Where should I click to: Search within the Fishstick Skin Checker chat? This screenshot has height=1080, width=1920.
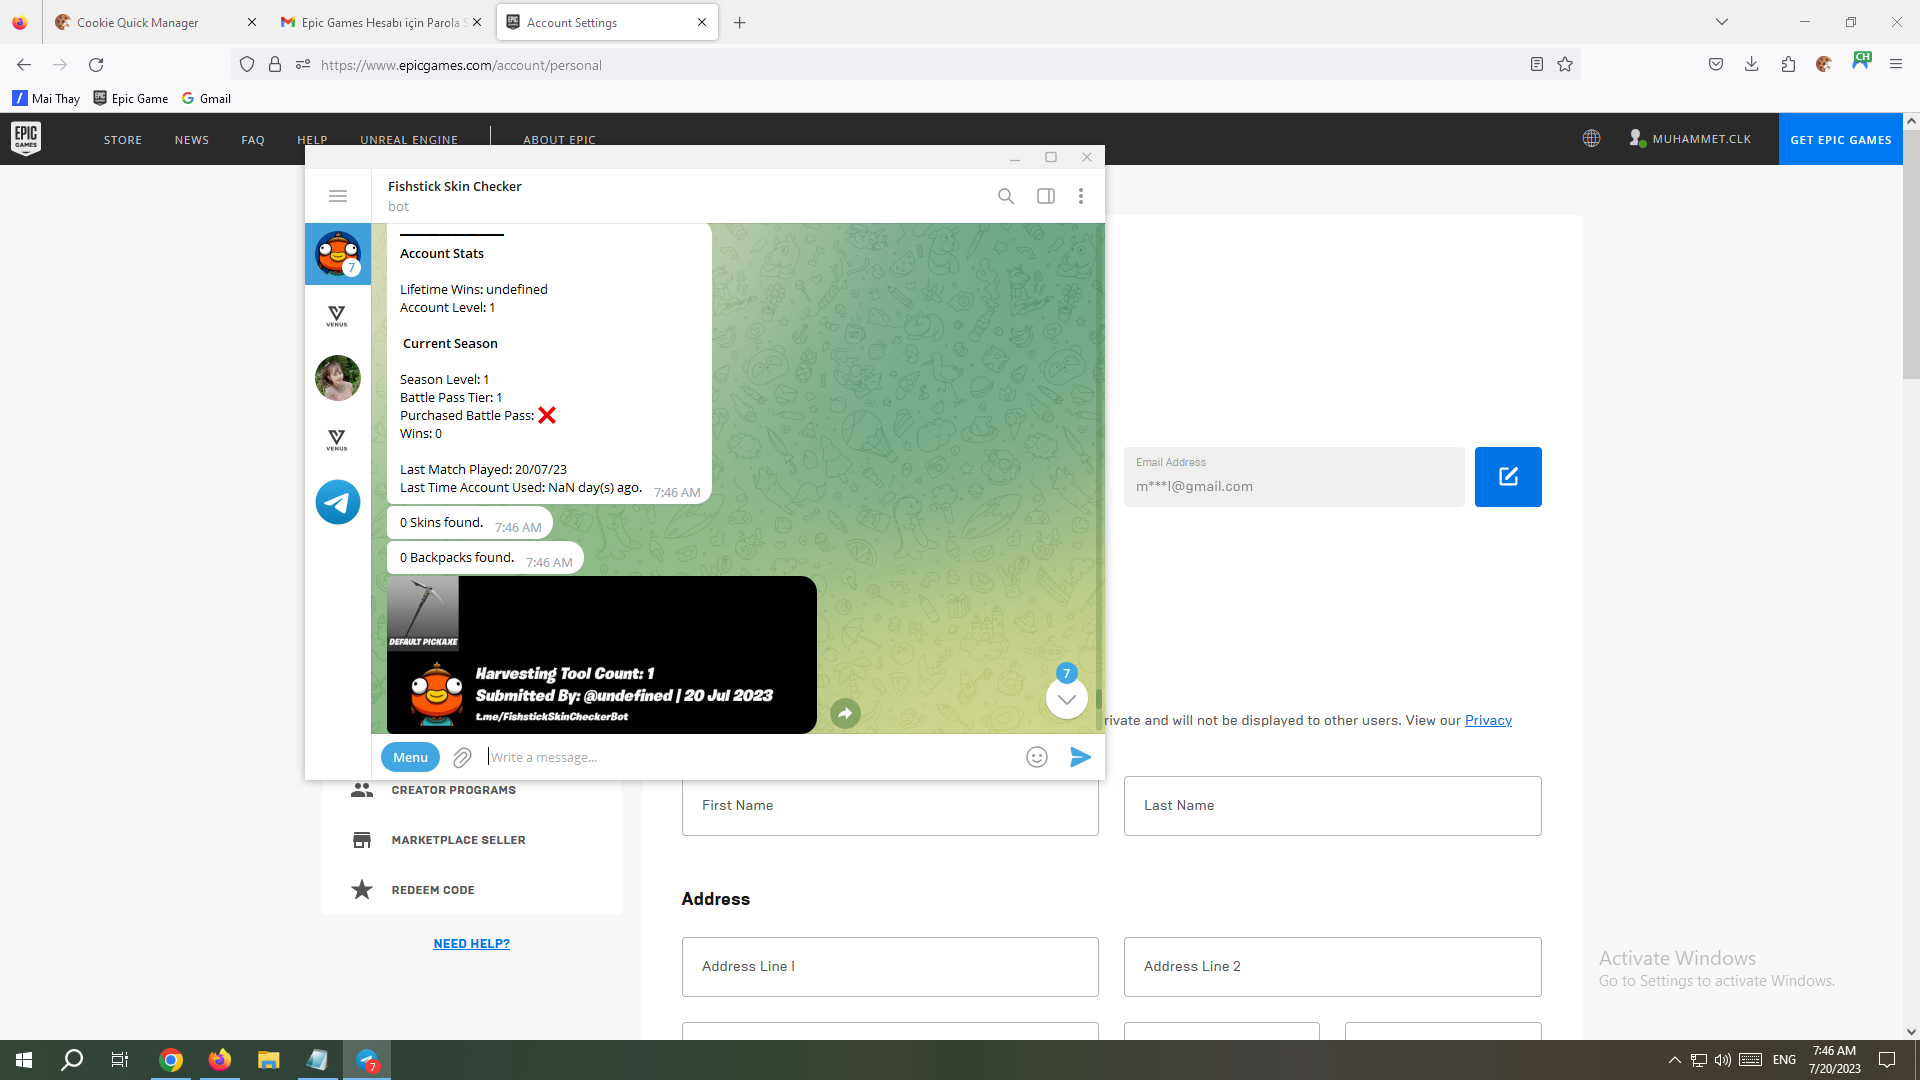(x=1006, y=196)
